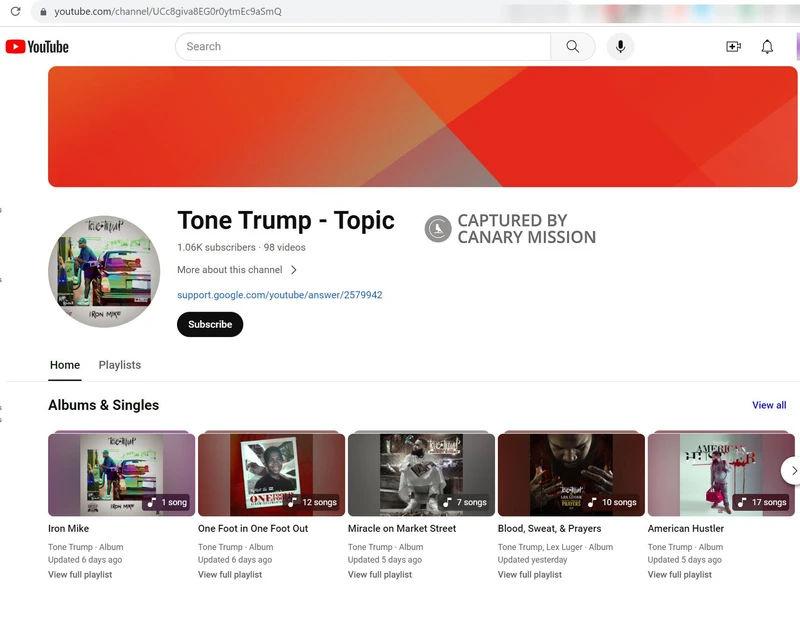Click Updated yesterday text
Viewport: 800px width, 633px height.
tap(533, 560)
